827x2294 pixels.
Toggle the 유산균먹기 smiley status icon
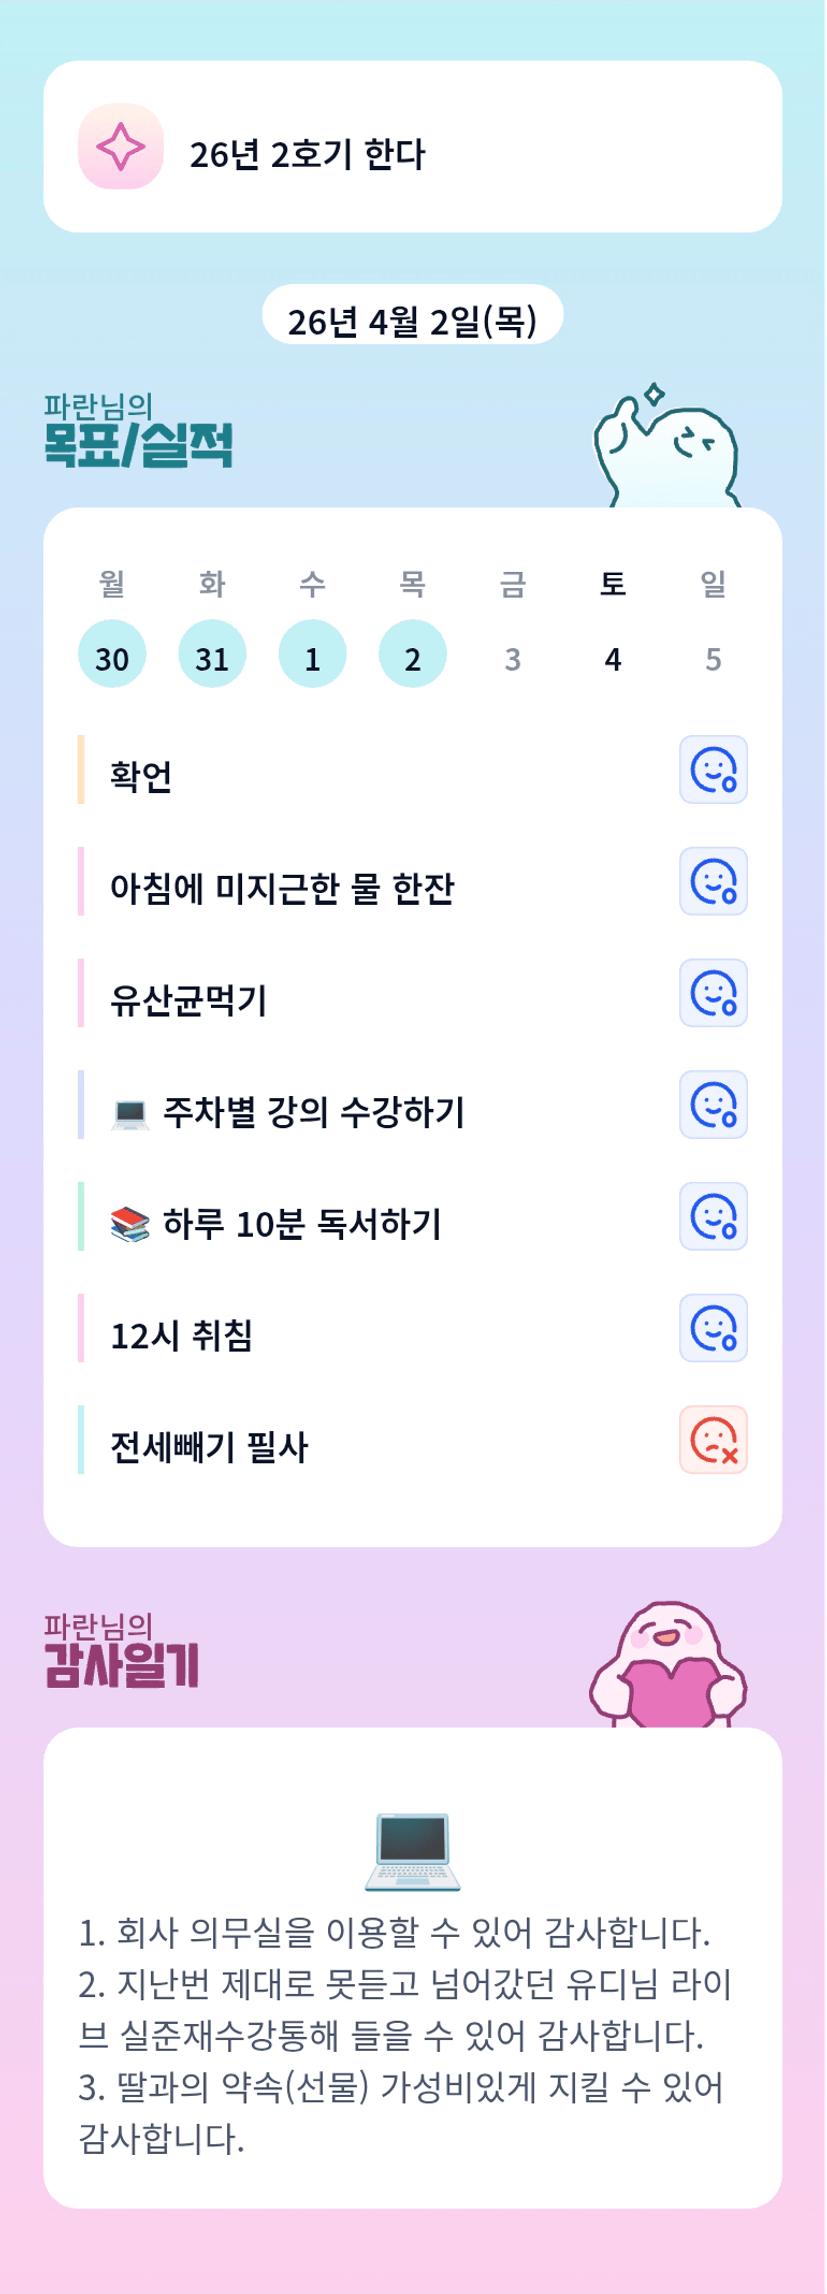(713, 993)
